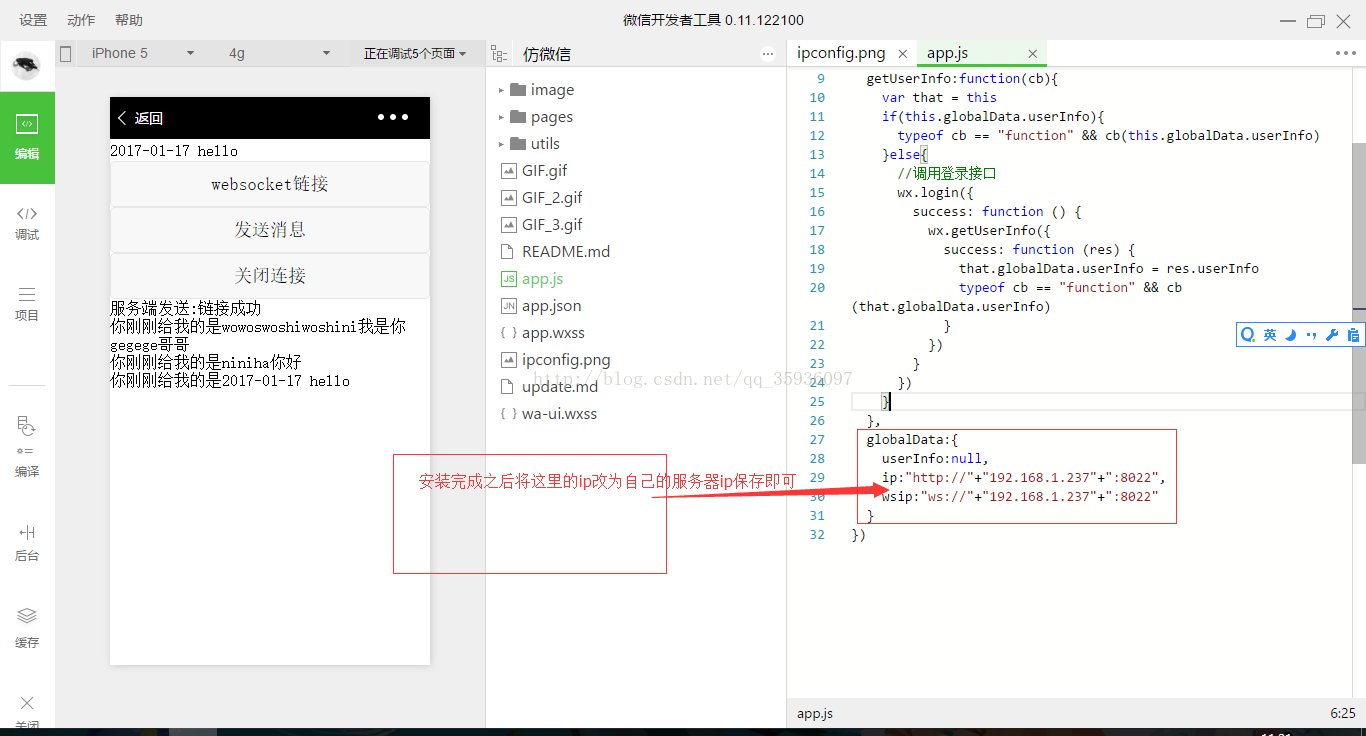
Task: Open IME settings wrench icon
Action: [1332, 335]
